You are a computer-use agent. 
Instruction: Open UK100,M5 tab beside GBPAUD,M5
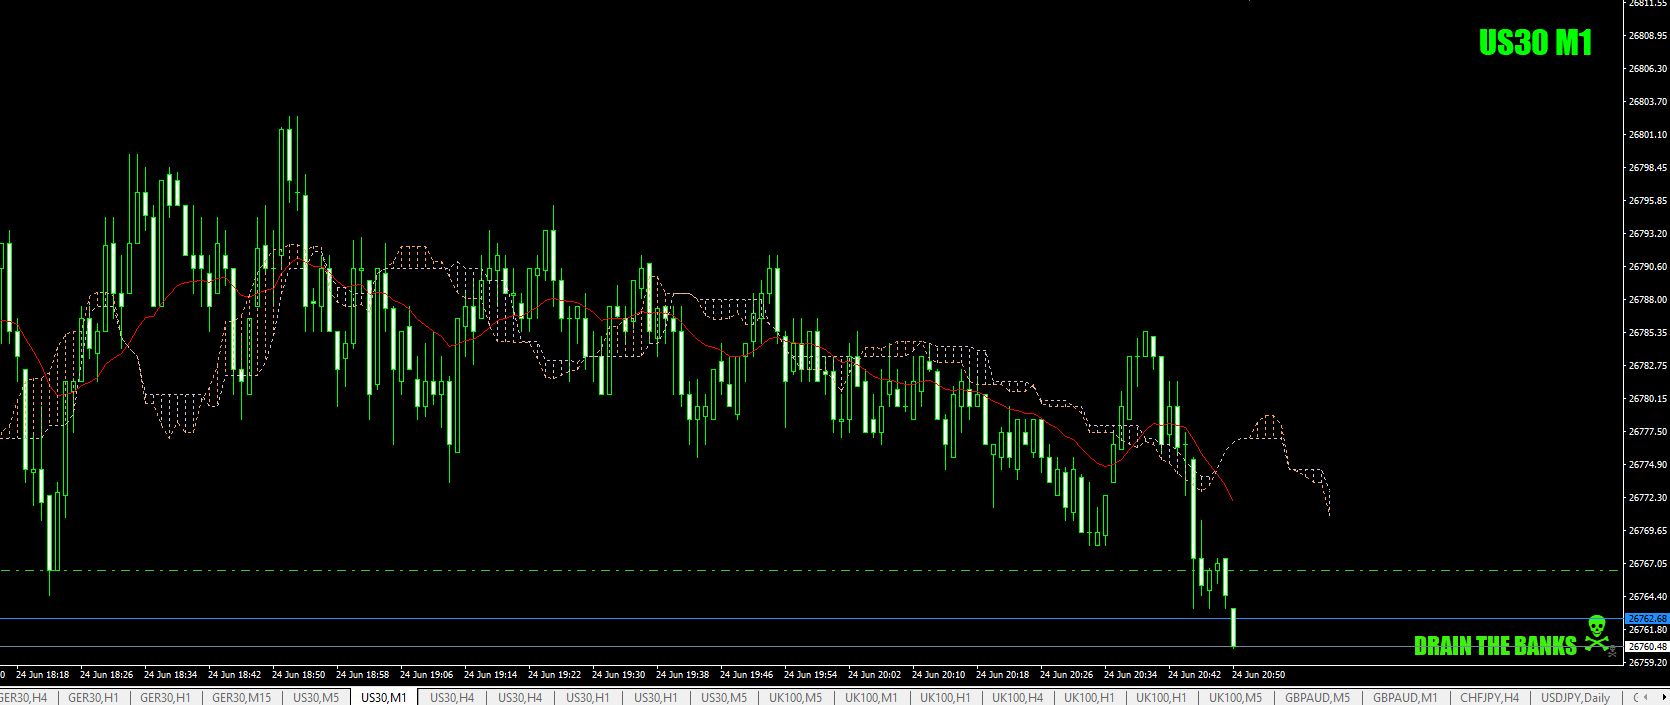(1235, 697)
